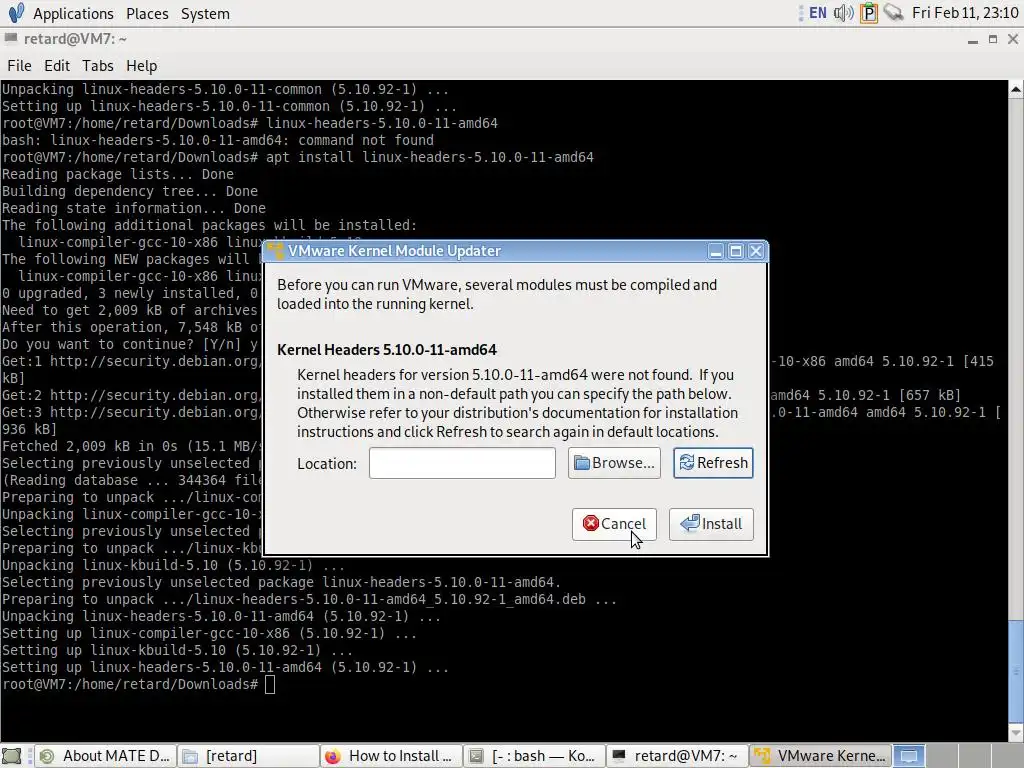Click the yellow P tray icon
The width and height of the screenshot is (1024, 768).
[869, 13]
